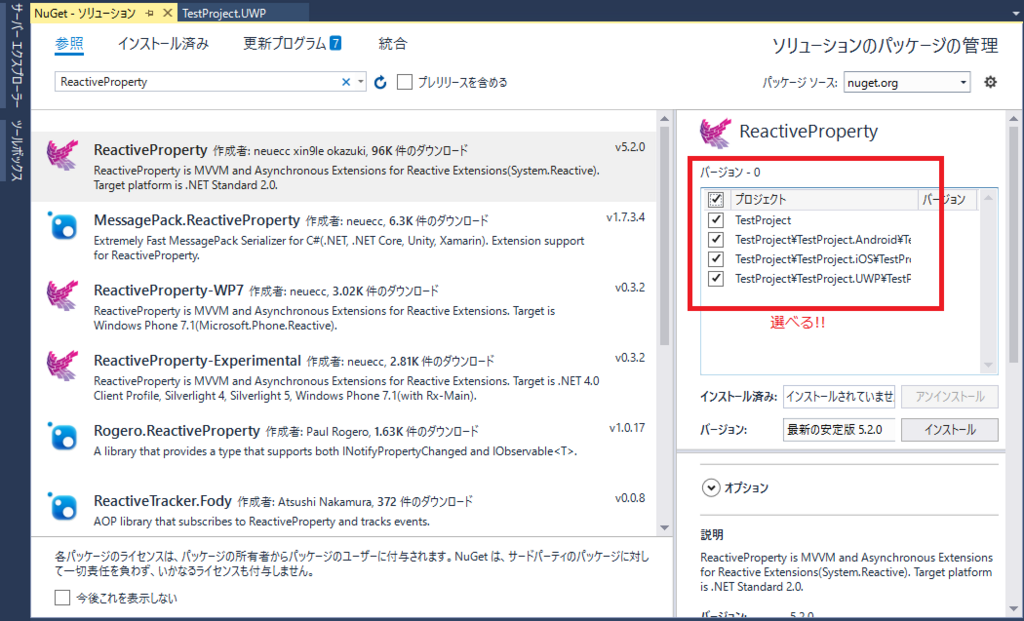
Task: Open the TestProject.UWP document tab
Action: tap(224, 13)
